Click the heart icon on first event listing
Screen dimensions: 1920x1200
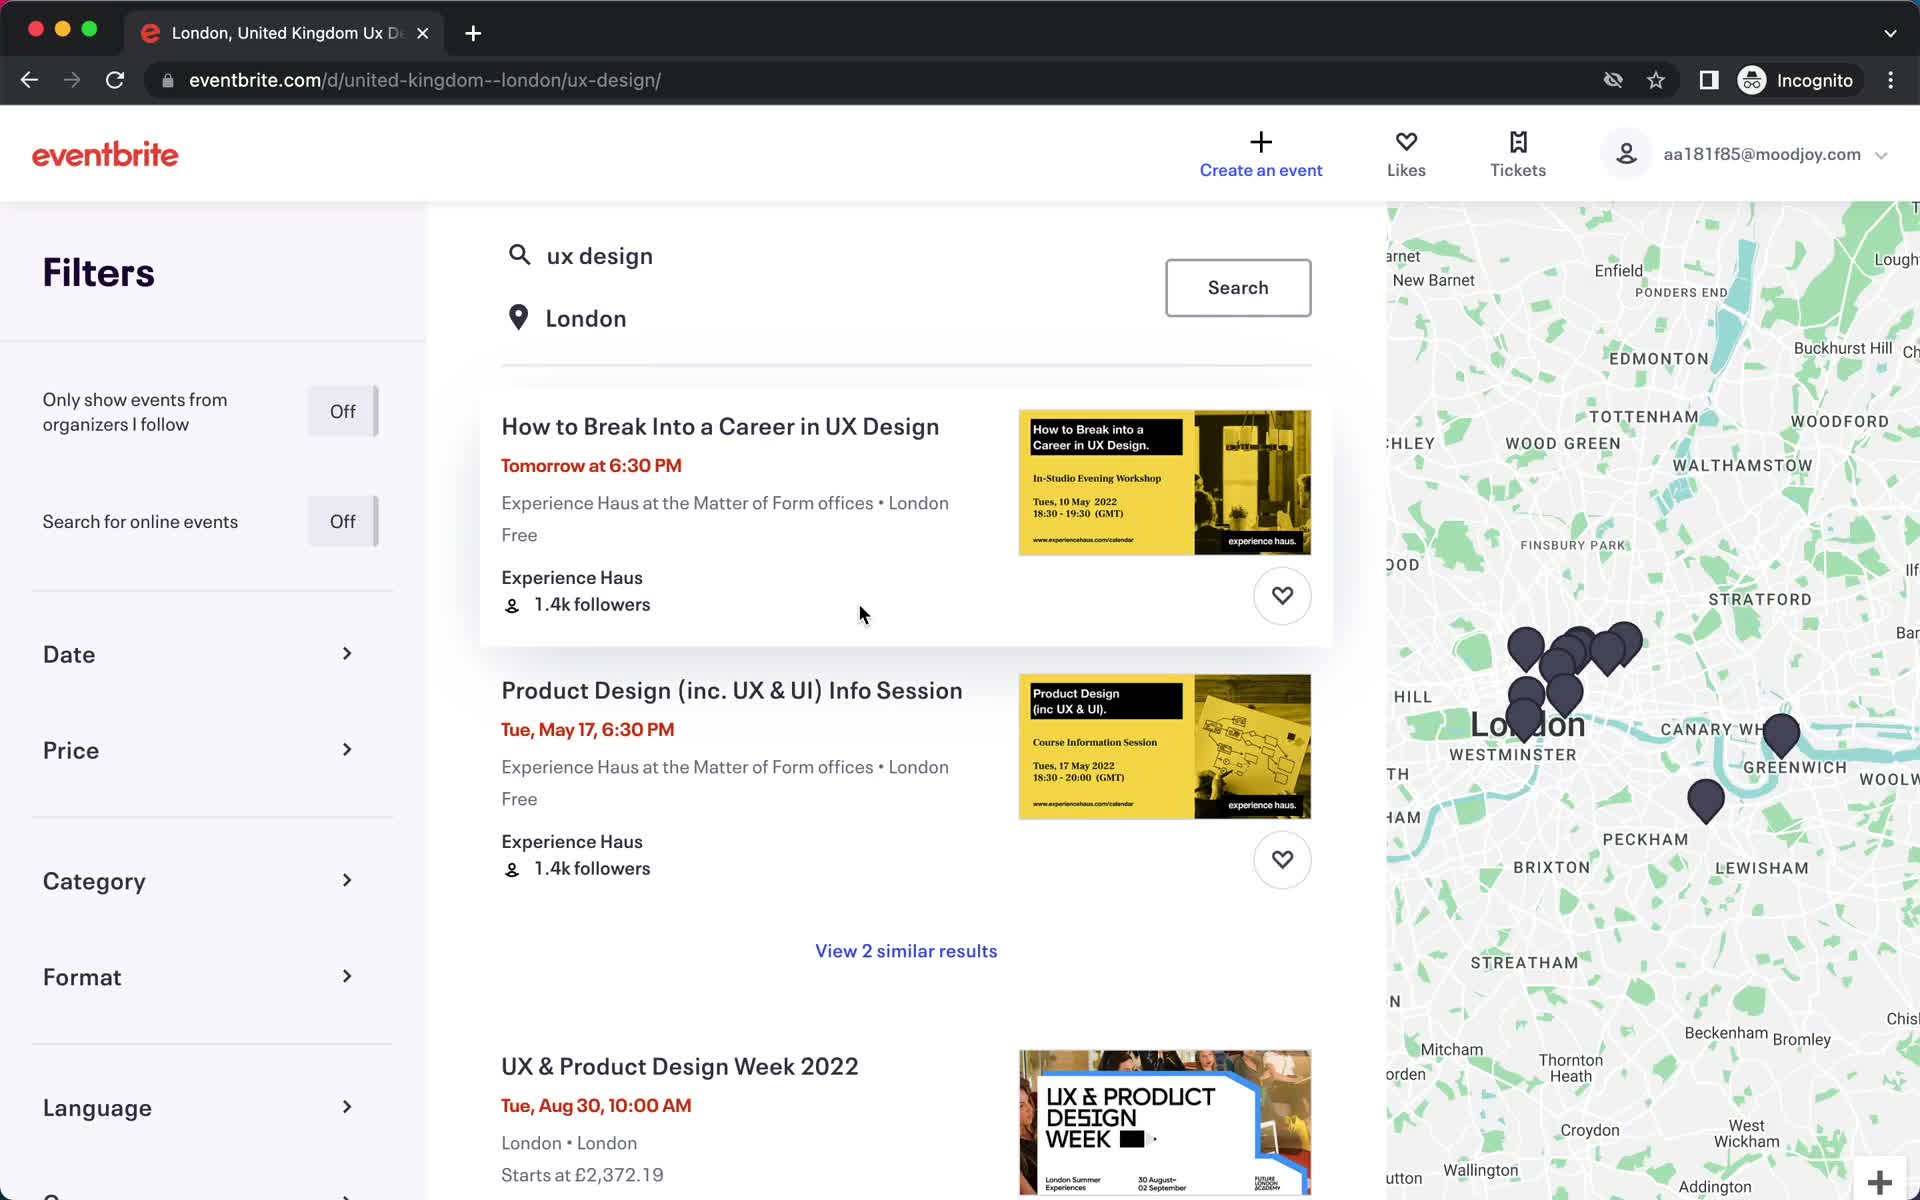[1281, 594]
